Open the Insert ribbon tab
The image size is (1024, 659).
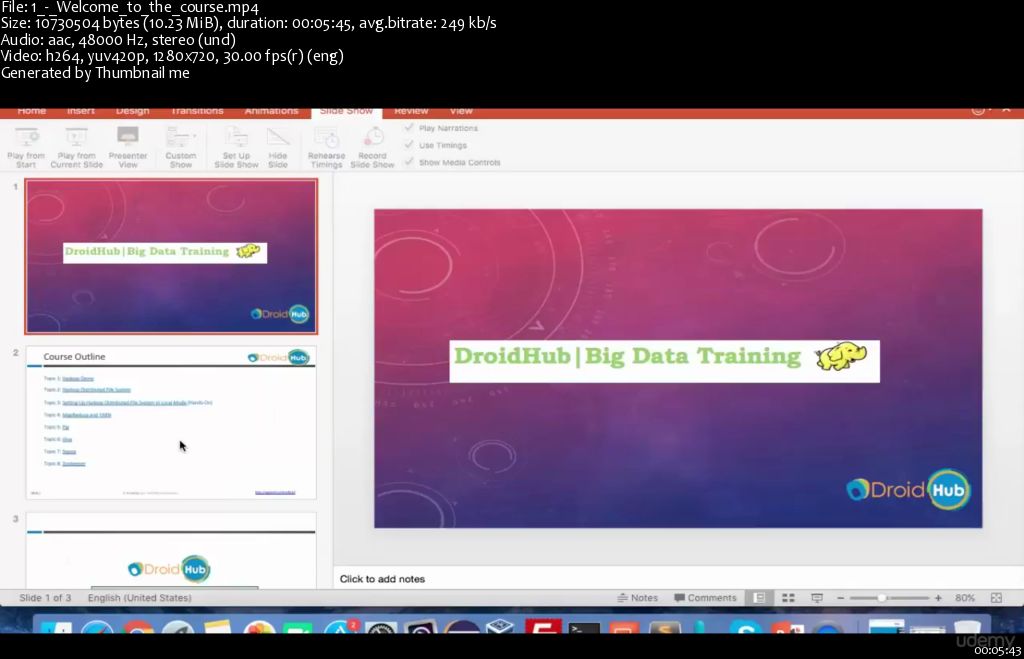(x=81, y=111)
